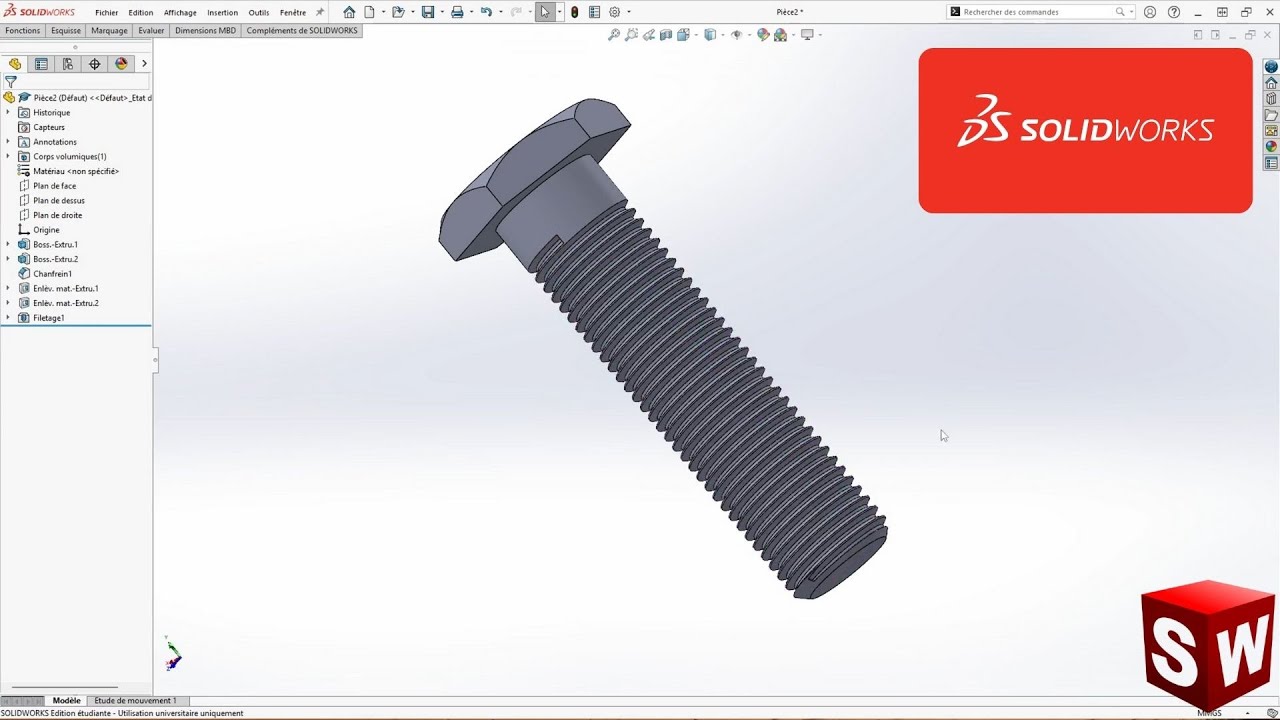
Task: Select Chanfrein1 feature in tree
Action: click(x=52, y=274)
